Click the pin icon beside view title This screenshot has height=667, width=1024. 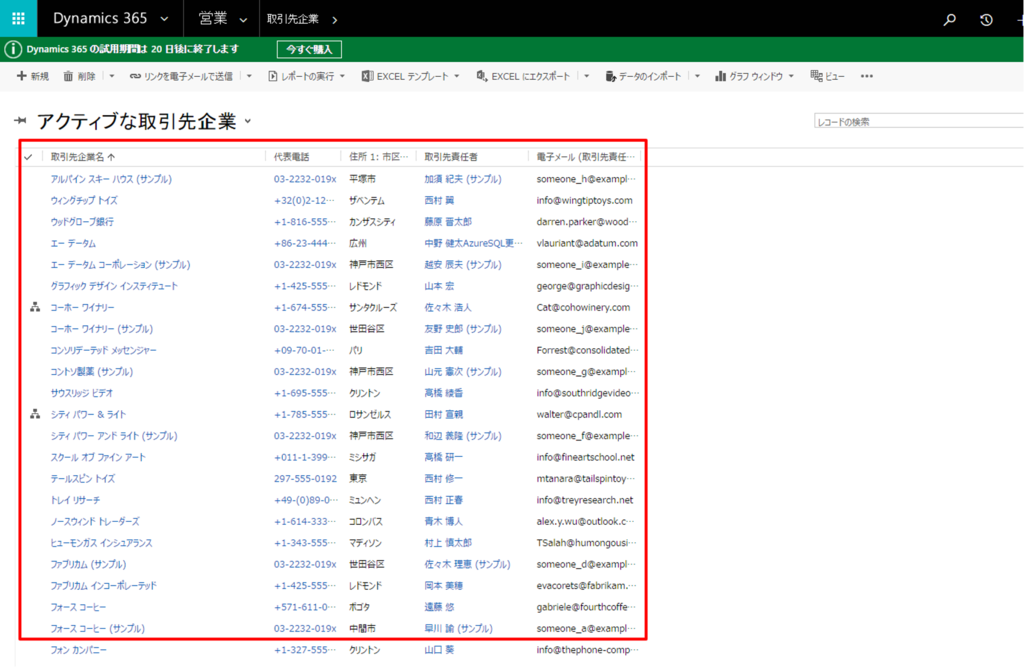coord(21,121)
